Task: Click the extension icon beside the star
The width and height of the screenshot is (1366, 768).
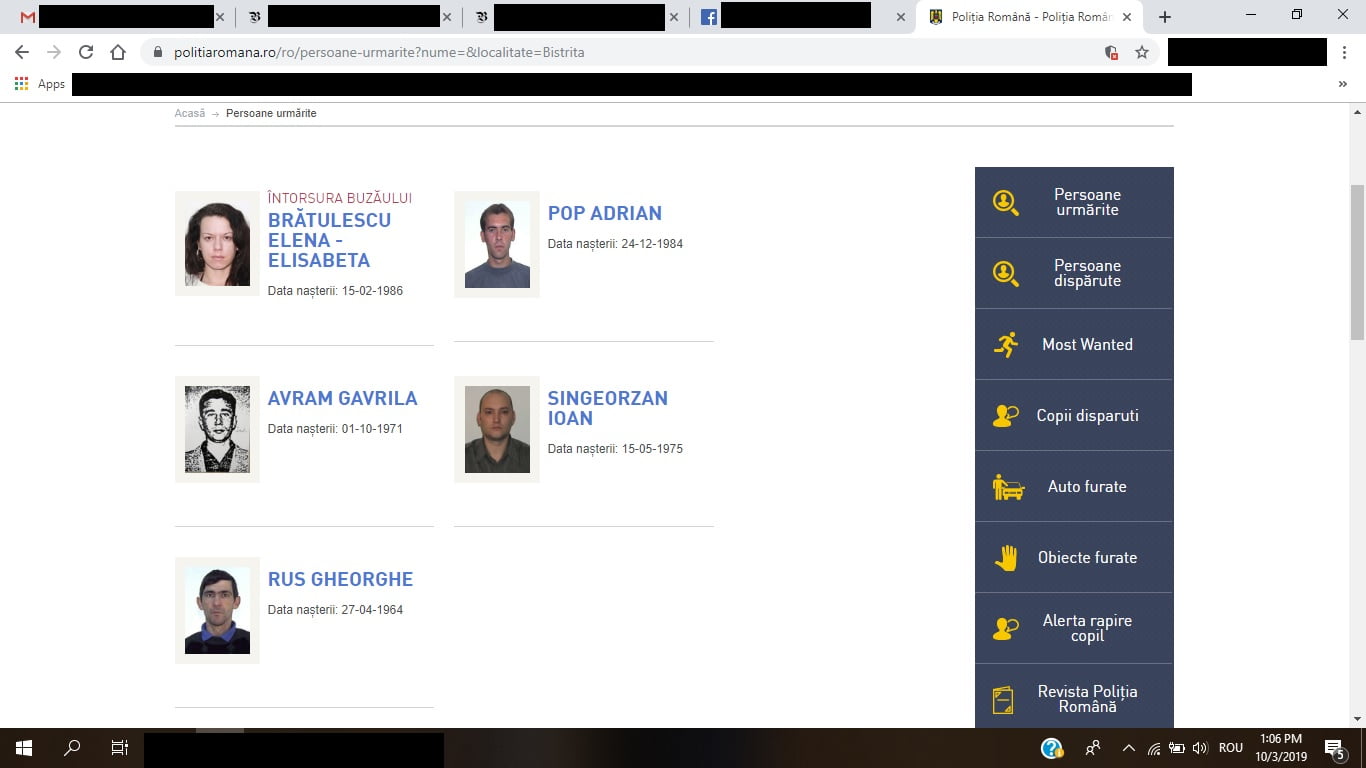Action: coord(1111,52)
